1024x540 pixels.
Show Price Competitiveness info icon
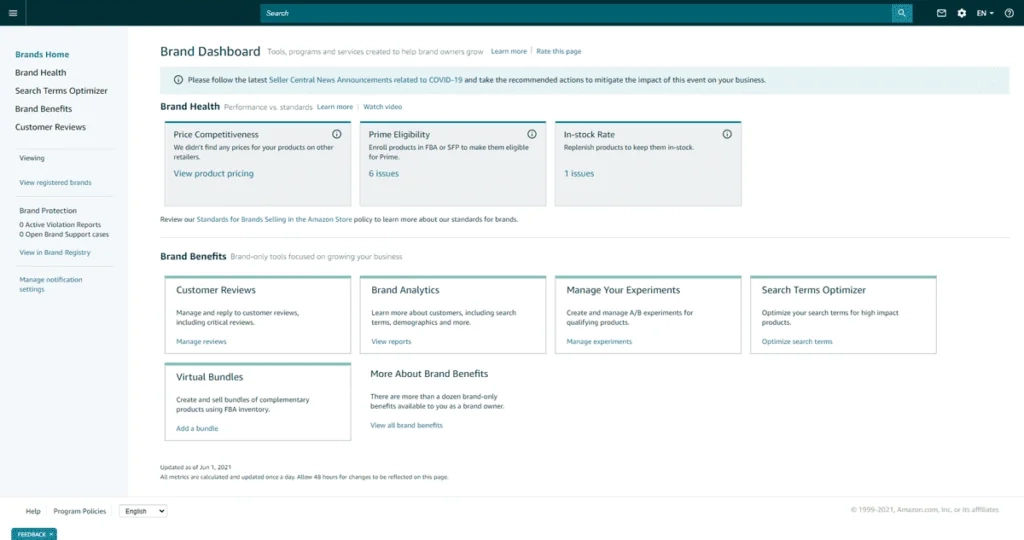point(336,134)
